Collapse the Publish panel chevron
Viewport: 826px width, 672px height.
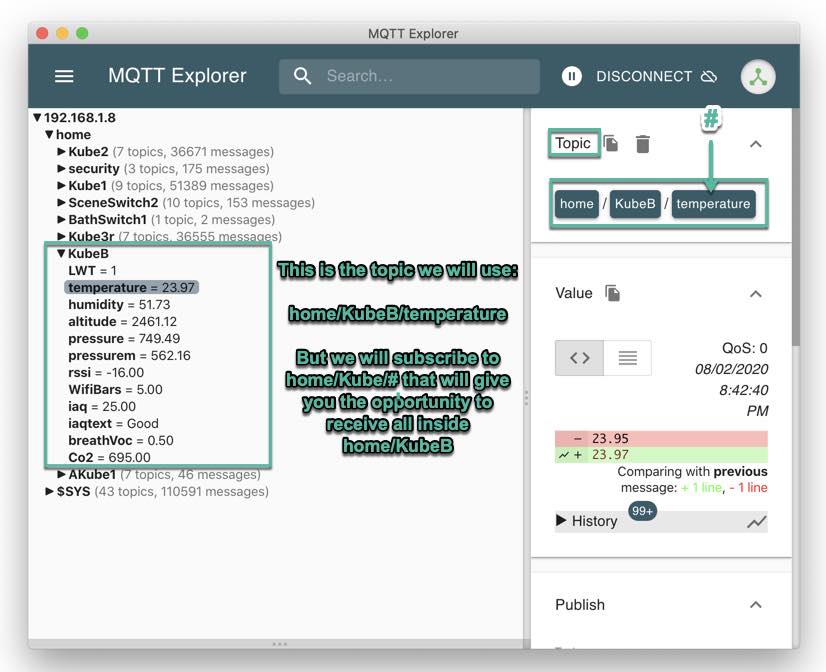coord(756,605)
